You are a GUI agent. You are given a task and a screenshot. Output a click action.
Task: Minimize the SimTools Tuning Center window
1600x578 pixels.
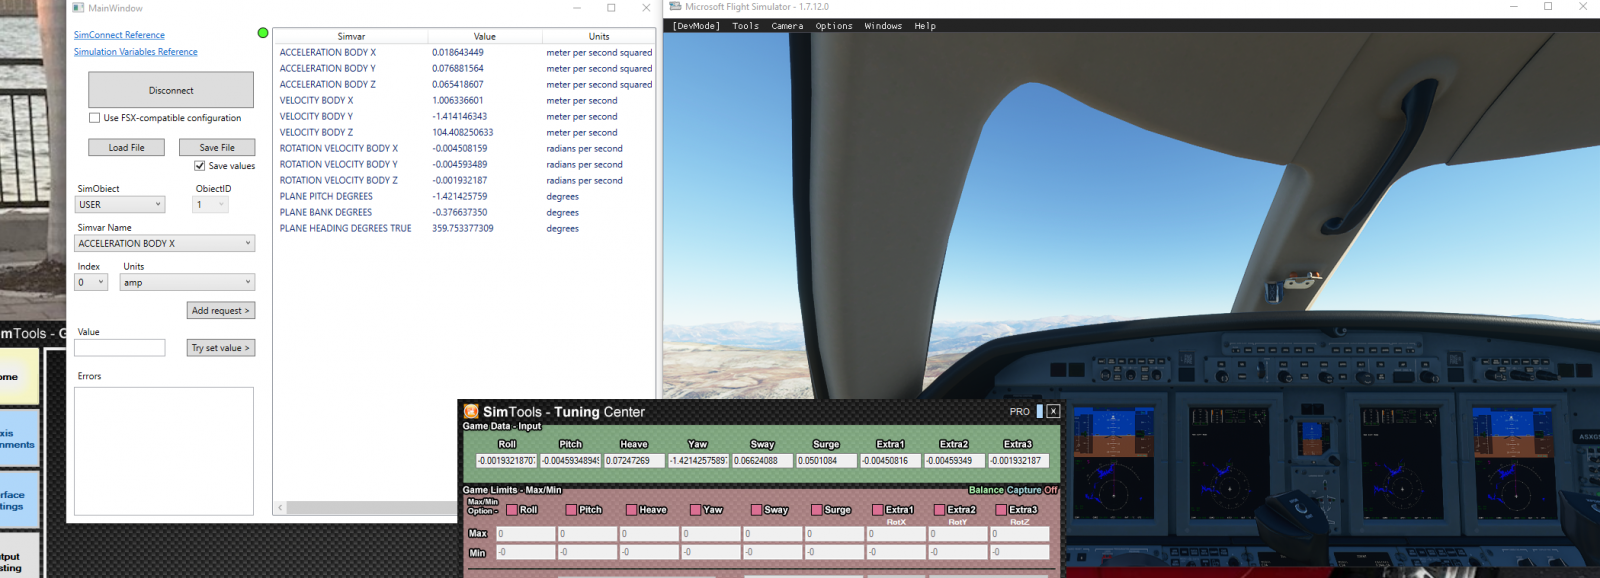click(x=1040, y=411)
